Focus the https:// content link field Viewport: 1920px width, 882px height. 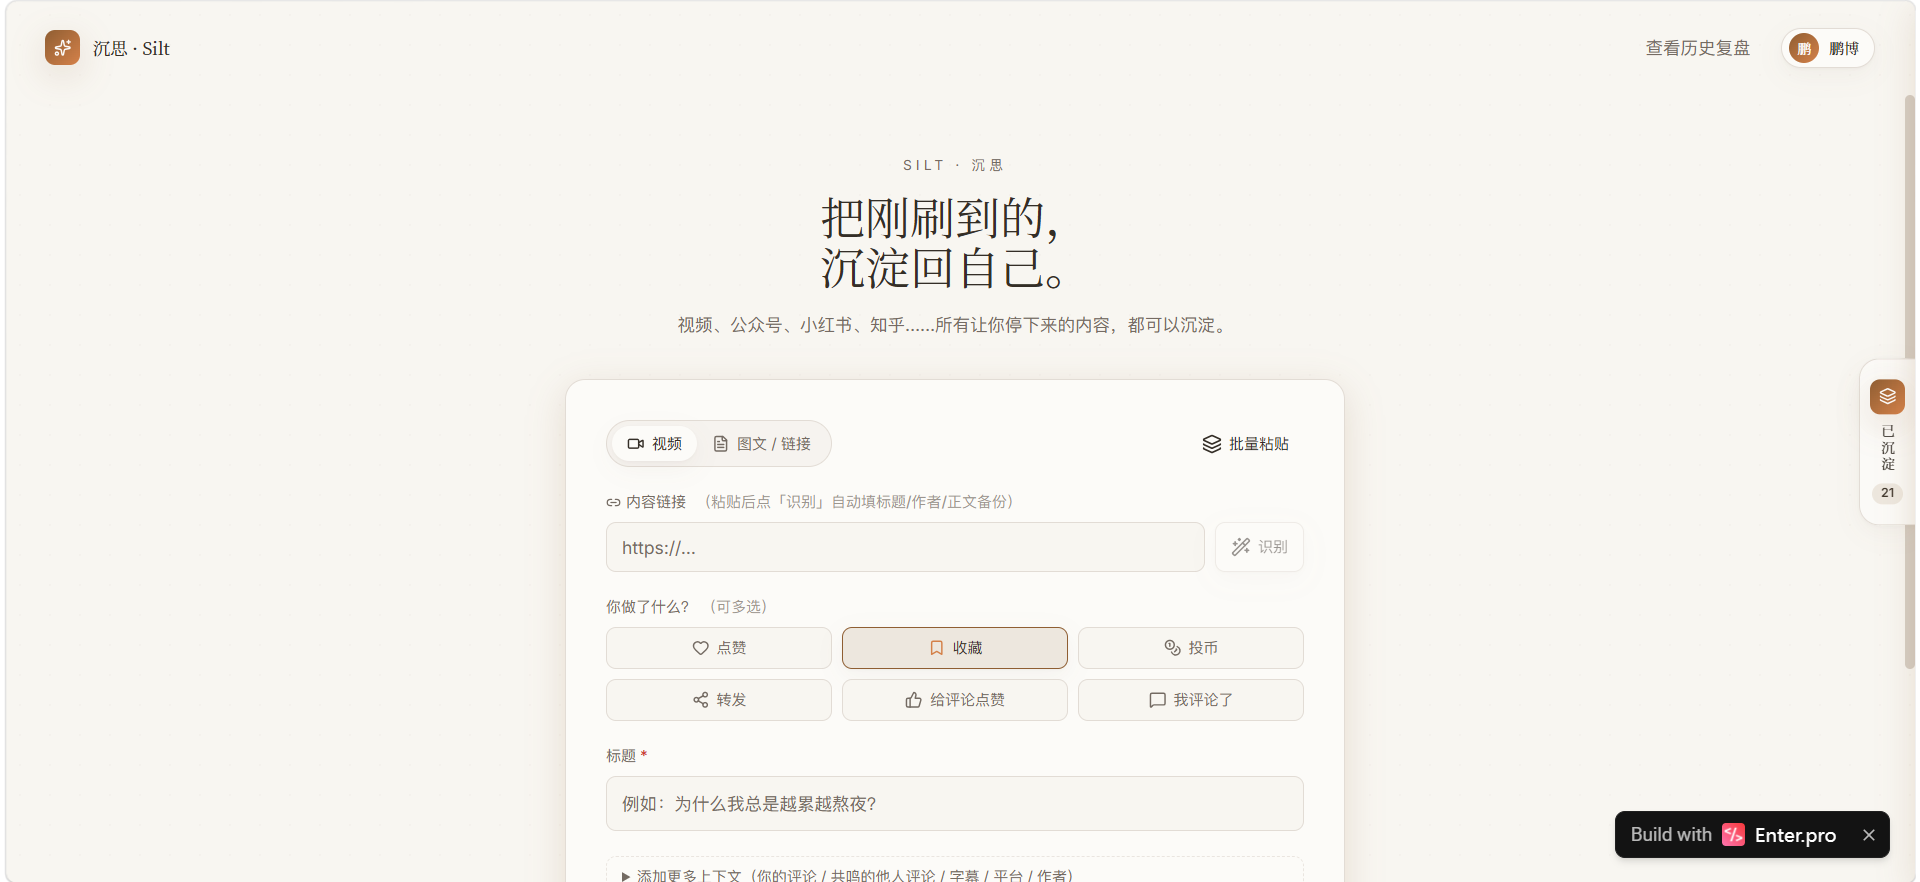905,547
